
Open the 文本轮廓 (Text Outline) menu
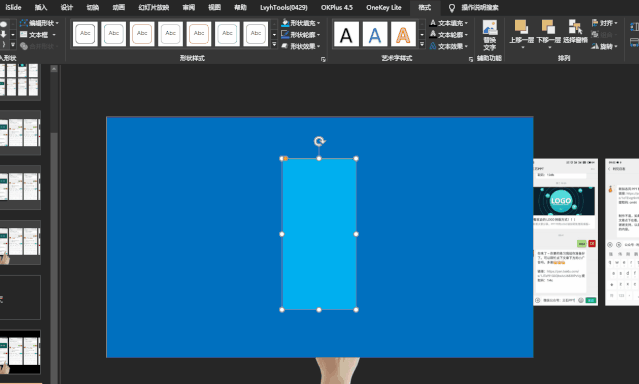(448, 35)
